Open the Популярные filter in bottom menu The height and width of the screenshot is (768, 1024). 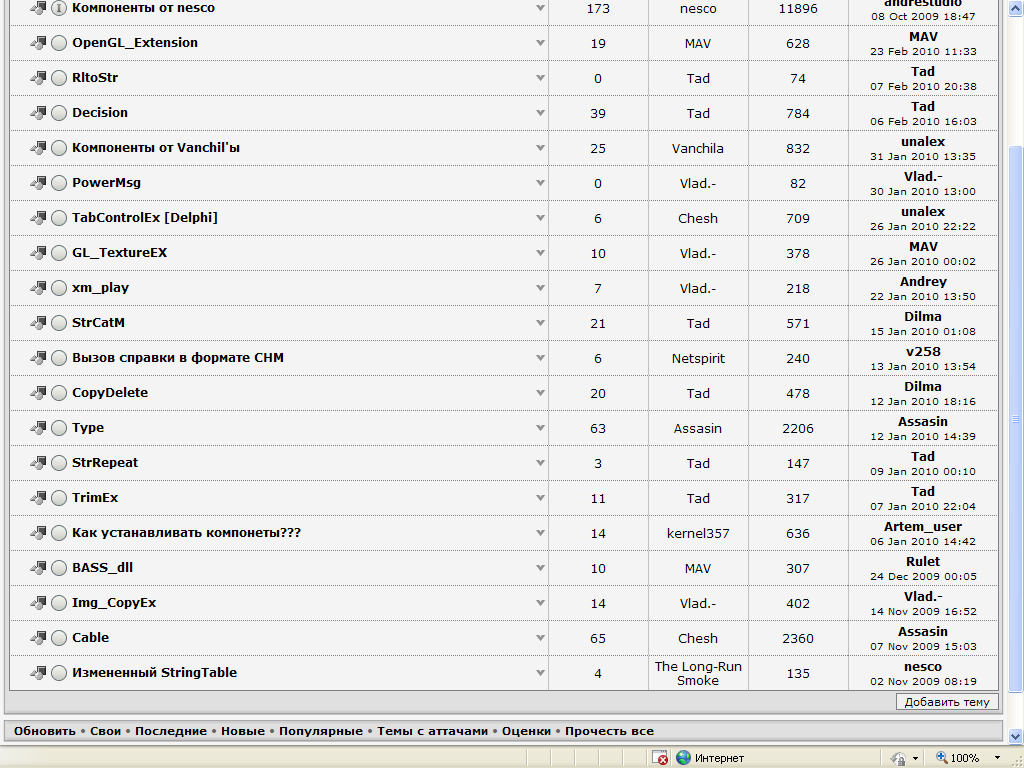(x=320, y=731)
